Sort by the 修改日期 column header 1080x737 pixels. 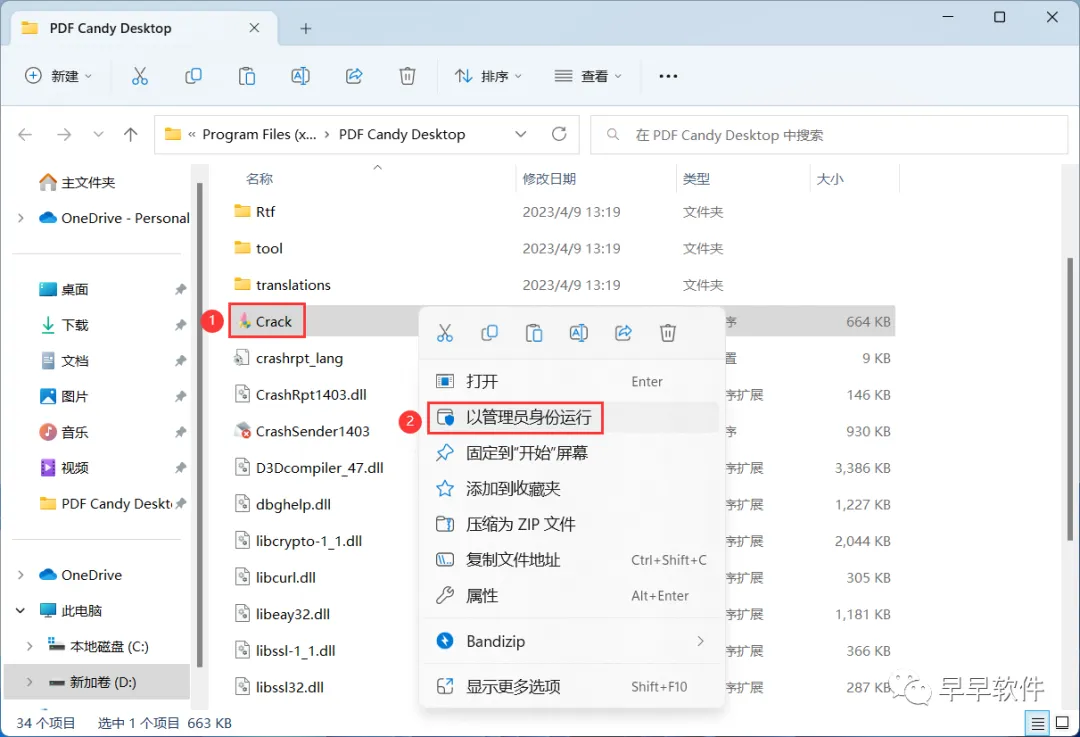[549, 179]
